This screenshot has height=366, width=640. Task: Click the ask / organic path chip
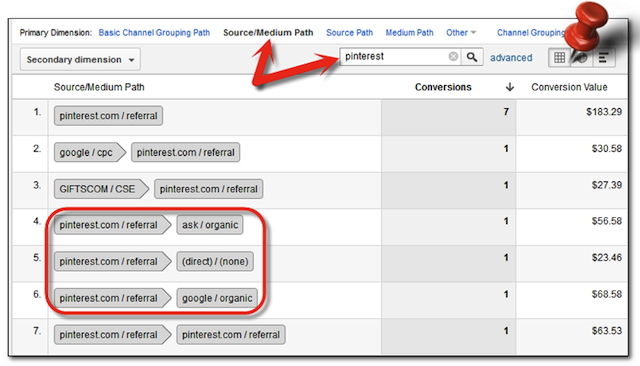tap(210, 225)
